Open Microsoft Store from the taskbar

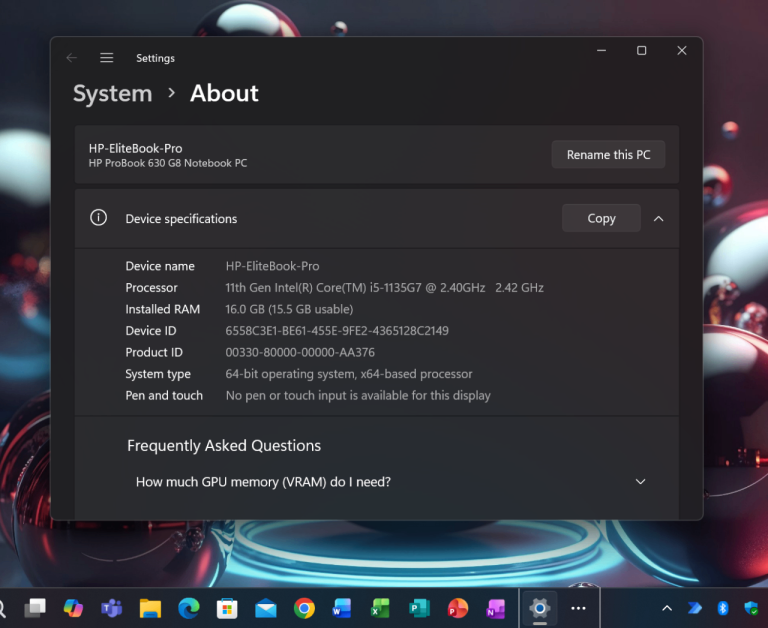(227, 608)
